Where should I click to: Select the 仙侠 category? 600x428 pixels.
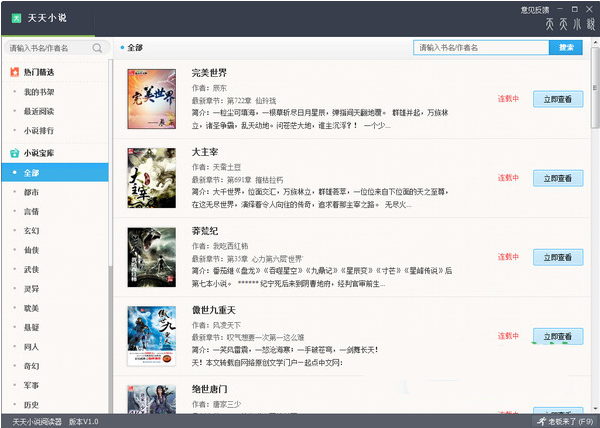pyautogui.click(x=31, y=250)
